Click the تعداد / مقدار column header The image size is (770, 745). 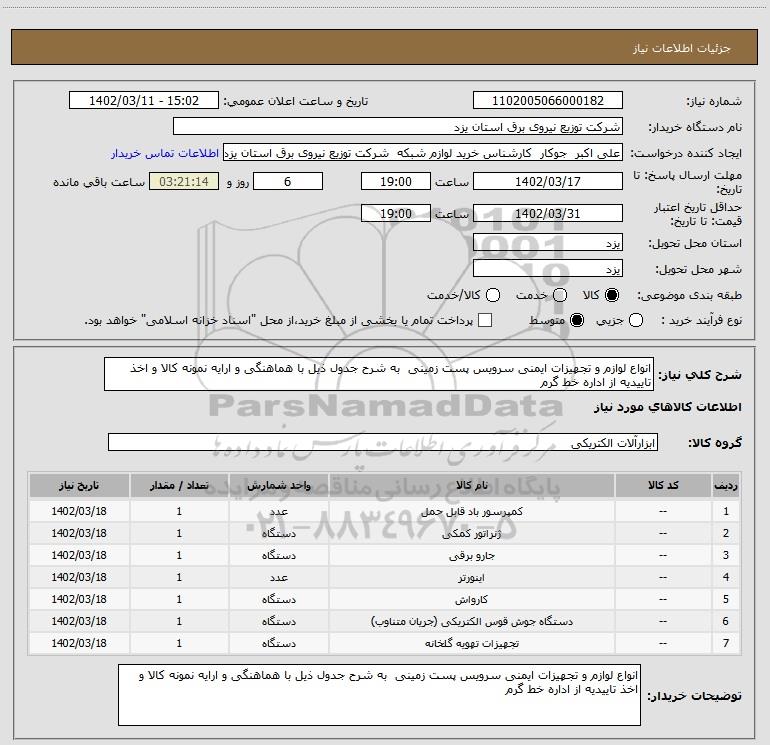coord(179,485)
